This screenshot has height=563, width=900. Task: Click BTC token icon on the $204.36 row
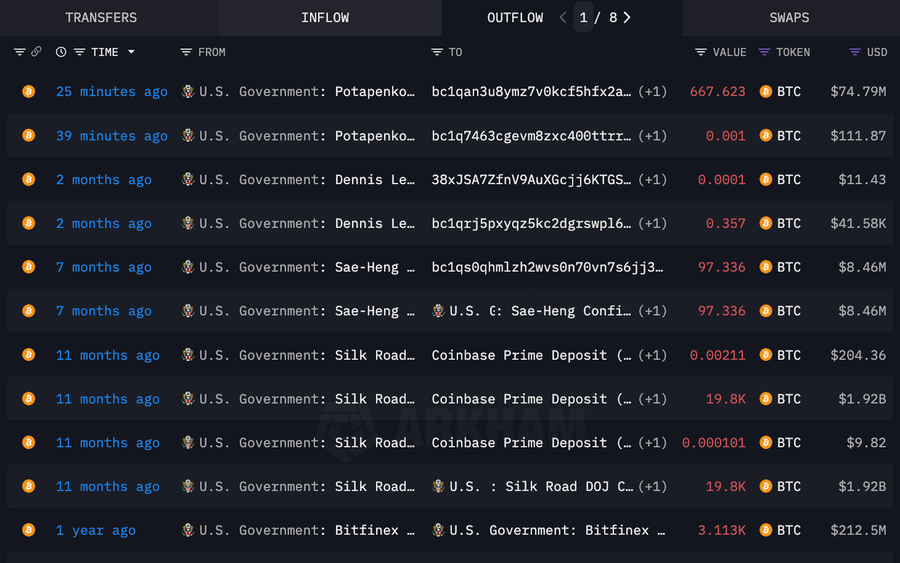765,355
